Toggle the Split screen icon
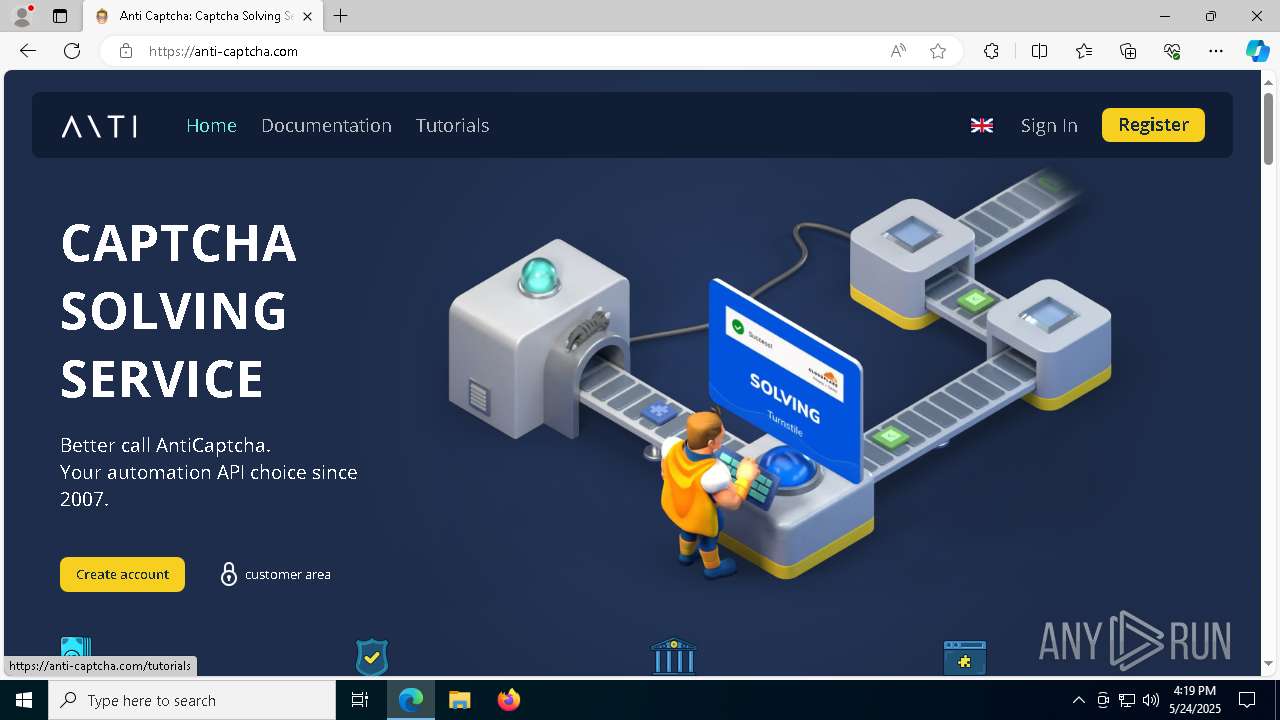The height and width of the screenshot is (720, 1280). pyautogui.click(x=1039, y=51)
